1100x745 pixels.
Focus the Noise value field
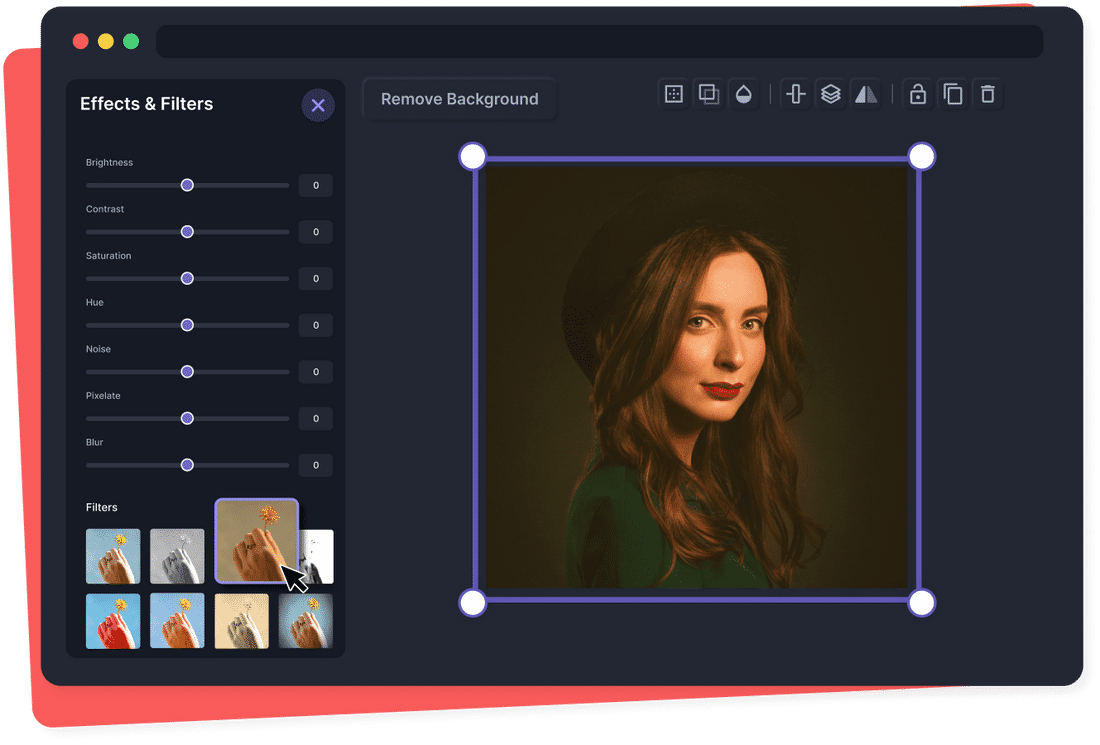coord(316,372)
